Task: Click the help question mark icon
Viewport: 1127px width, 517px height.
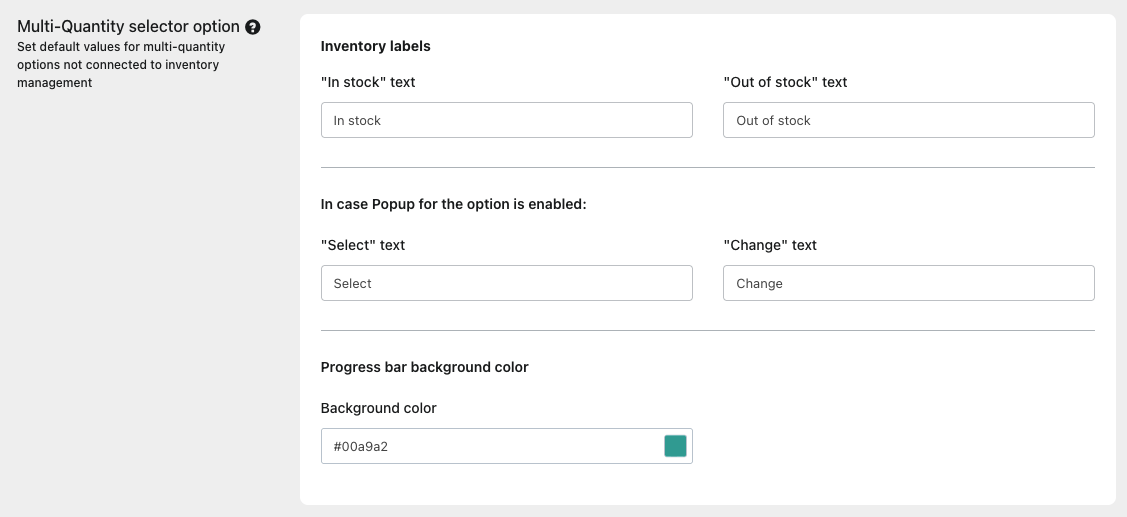Action: click(x=253, y=27)
